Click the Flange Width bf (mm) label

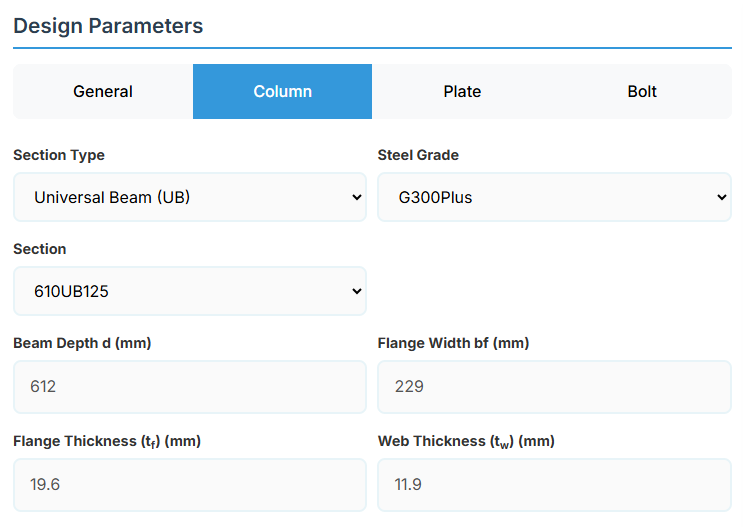(x=453, y=343)
